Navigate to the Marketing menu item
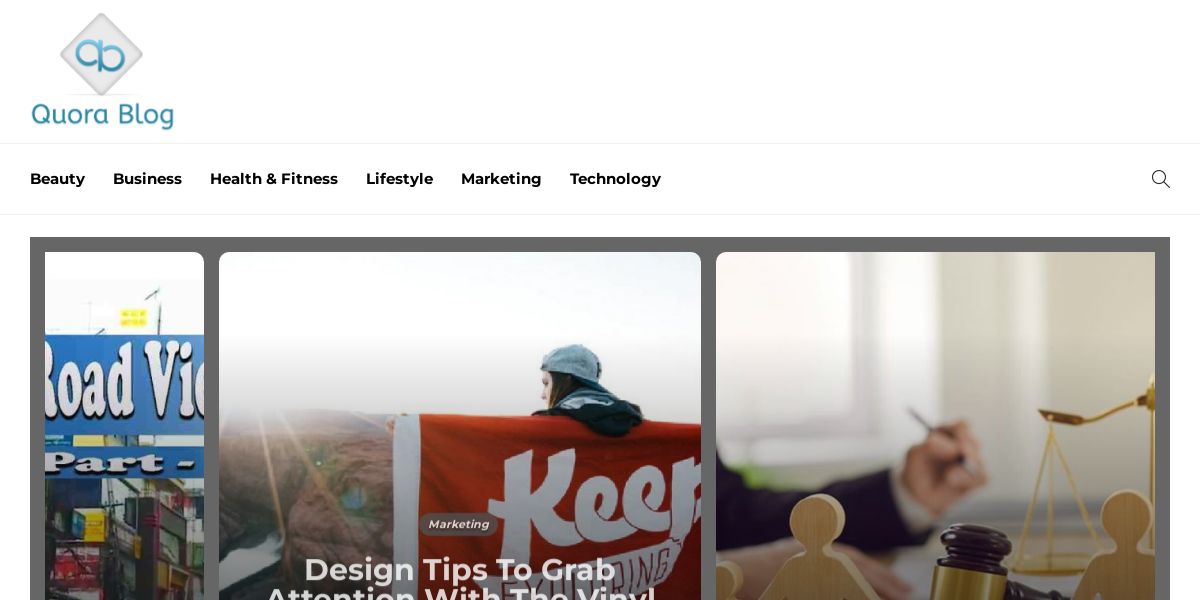The image size is (1200, 600). [501, 179]
